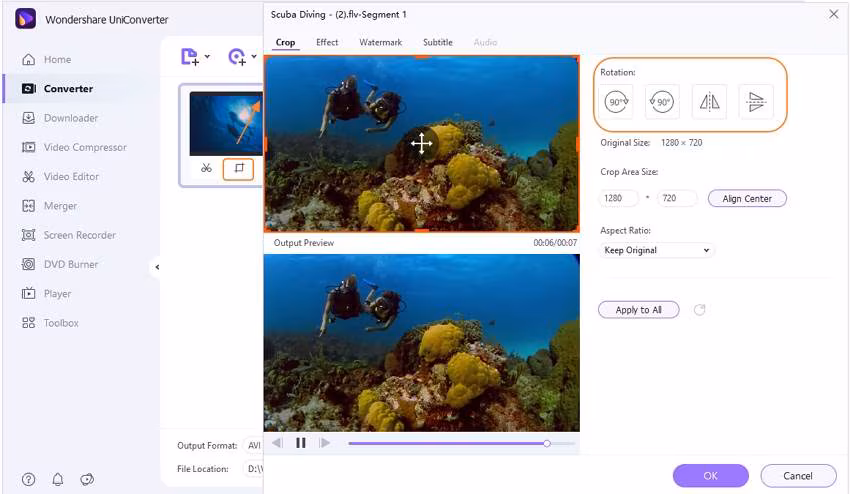Viewport: 850px width, 494px height.
Task: Select the scuba video thumbnail
Action: (226, 124)
